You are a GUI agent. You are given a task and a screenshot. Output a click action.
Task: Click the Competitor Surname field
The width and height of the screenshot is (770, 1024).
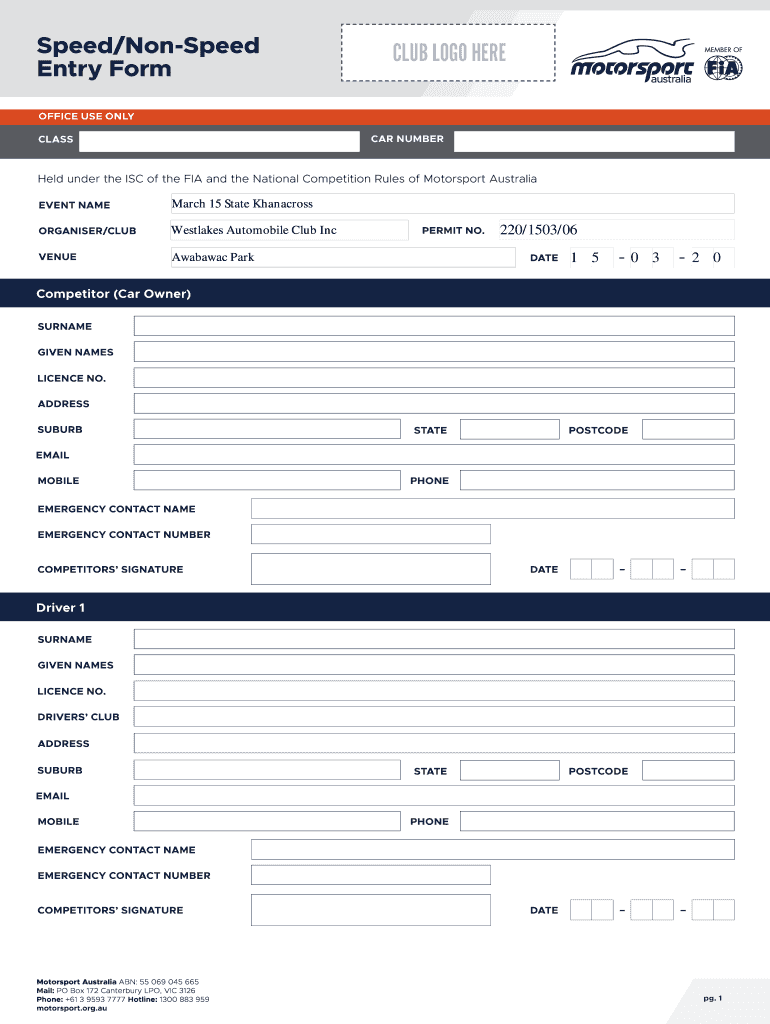coord(434,326)
